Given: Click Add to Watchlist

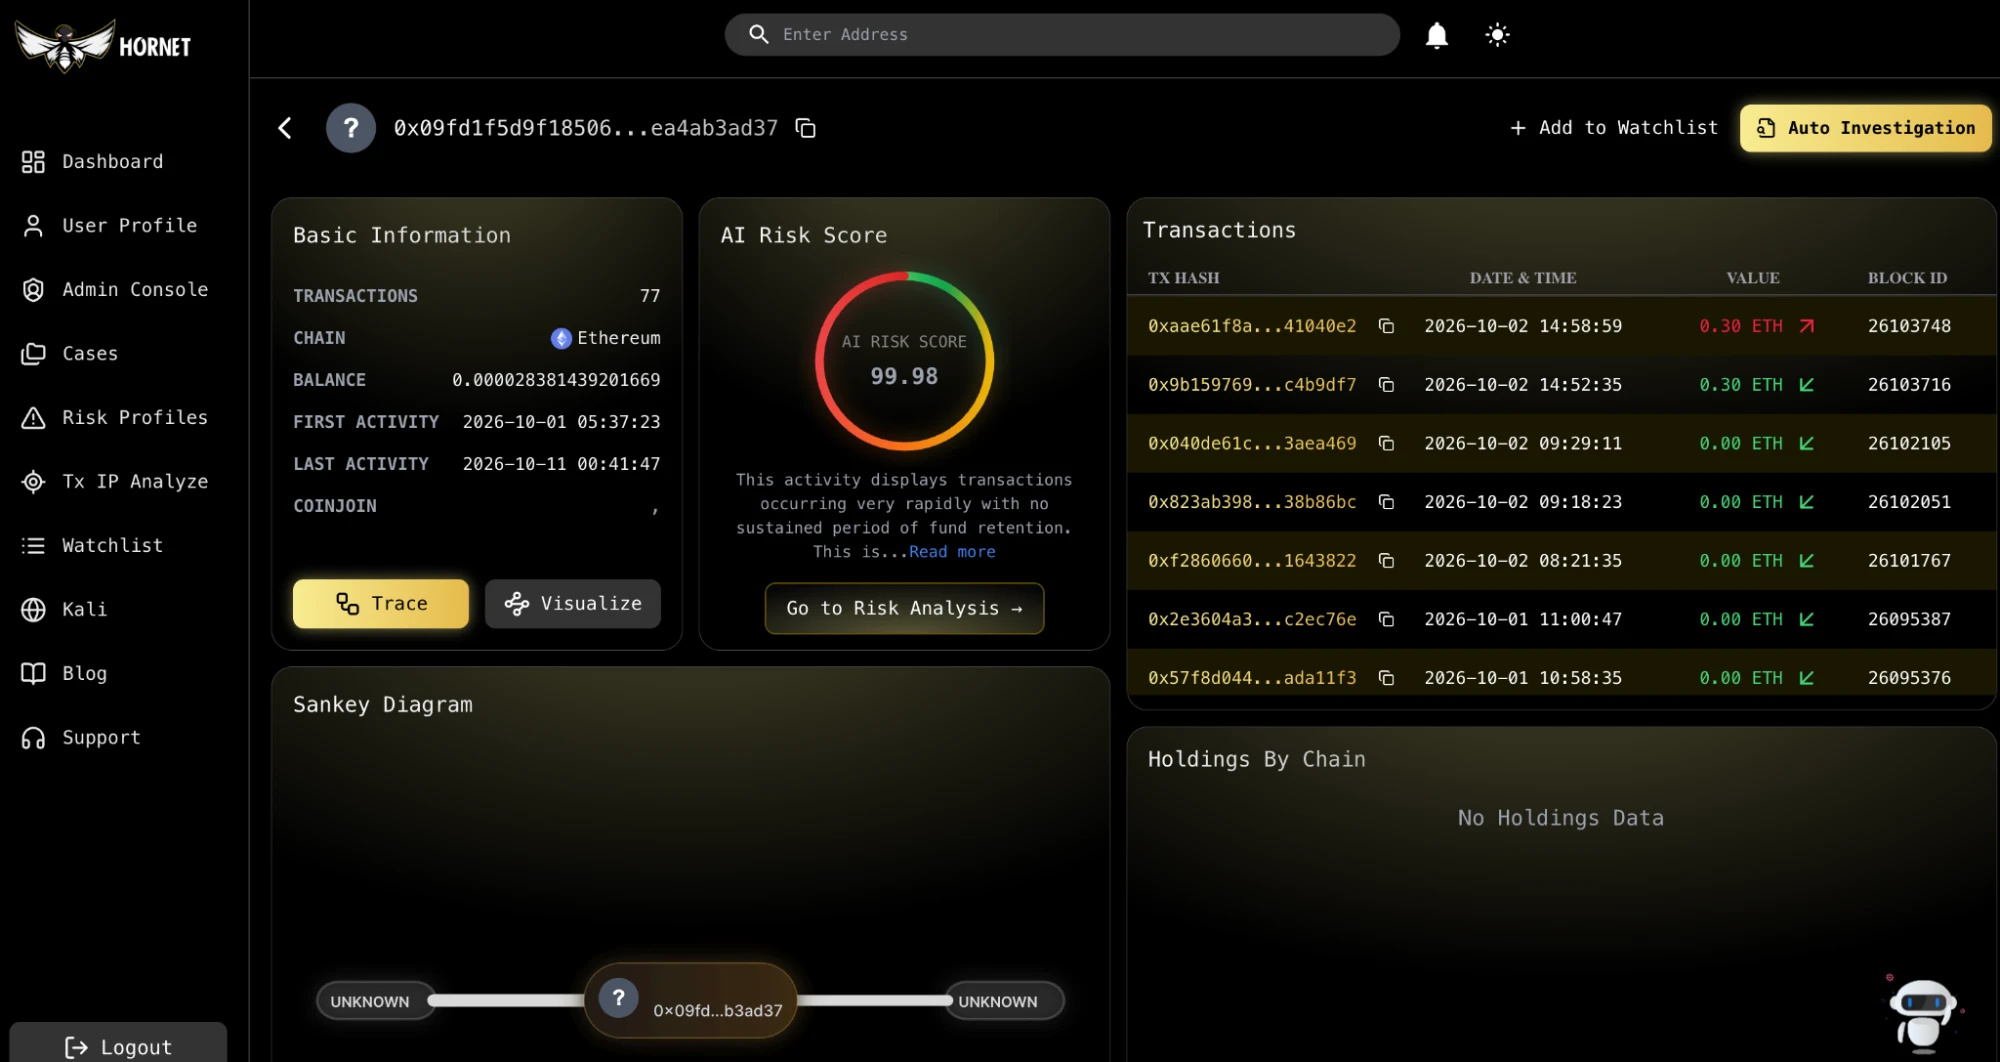Looking at the screenshot, I should [1614, 128].
